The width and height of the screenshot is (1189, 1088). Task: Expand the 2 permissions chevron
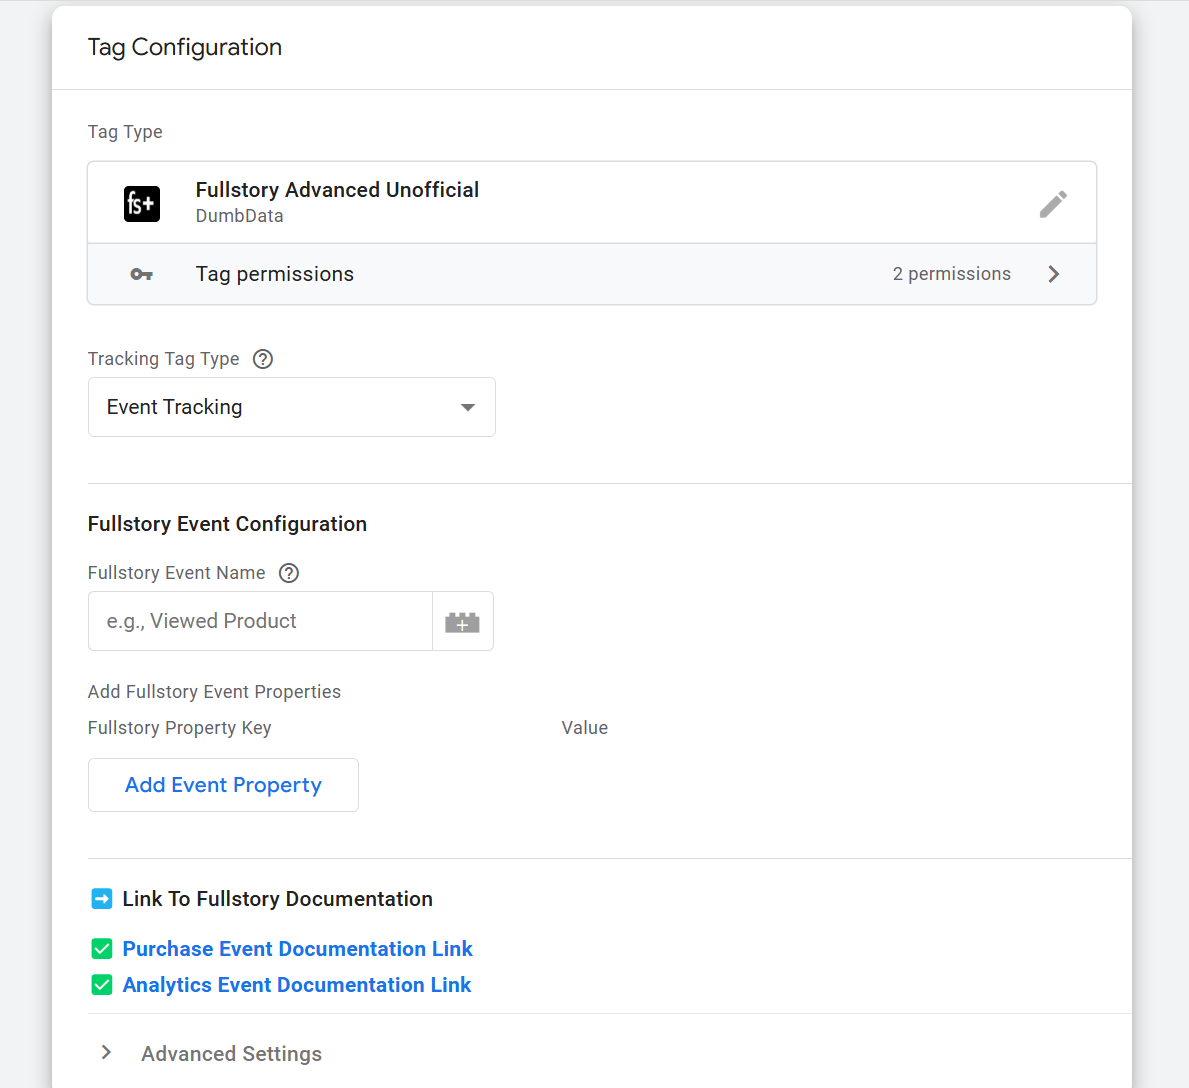click(1053, 273)
